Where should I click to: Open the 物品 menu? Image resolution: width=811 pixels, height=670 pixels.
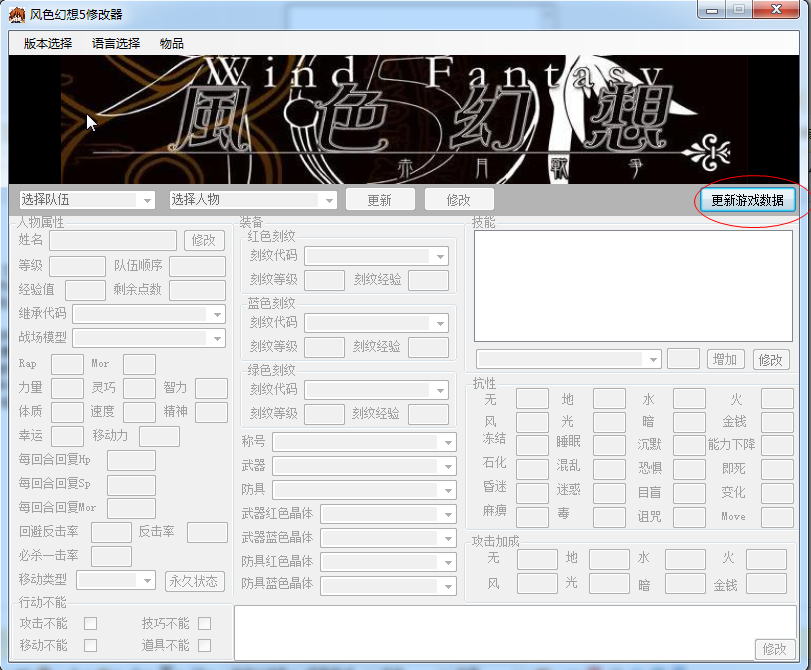click(172, 43)
